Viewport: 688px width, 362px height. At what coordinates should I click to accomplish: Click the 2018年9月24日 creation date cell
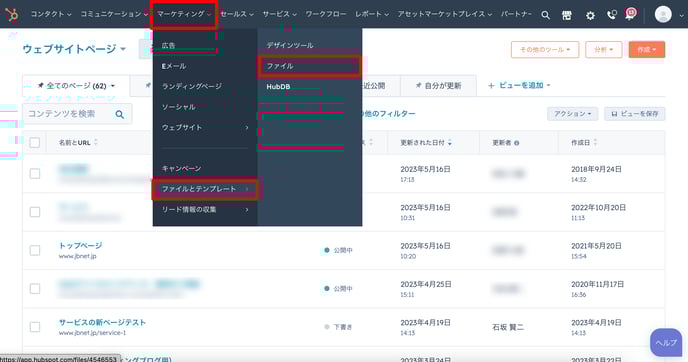(596, 169)
